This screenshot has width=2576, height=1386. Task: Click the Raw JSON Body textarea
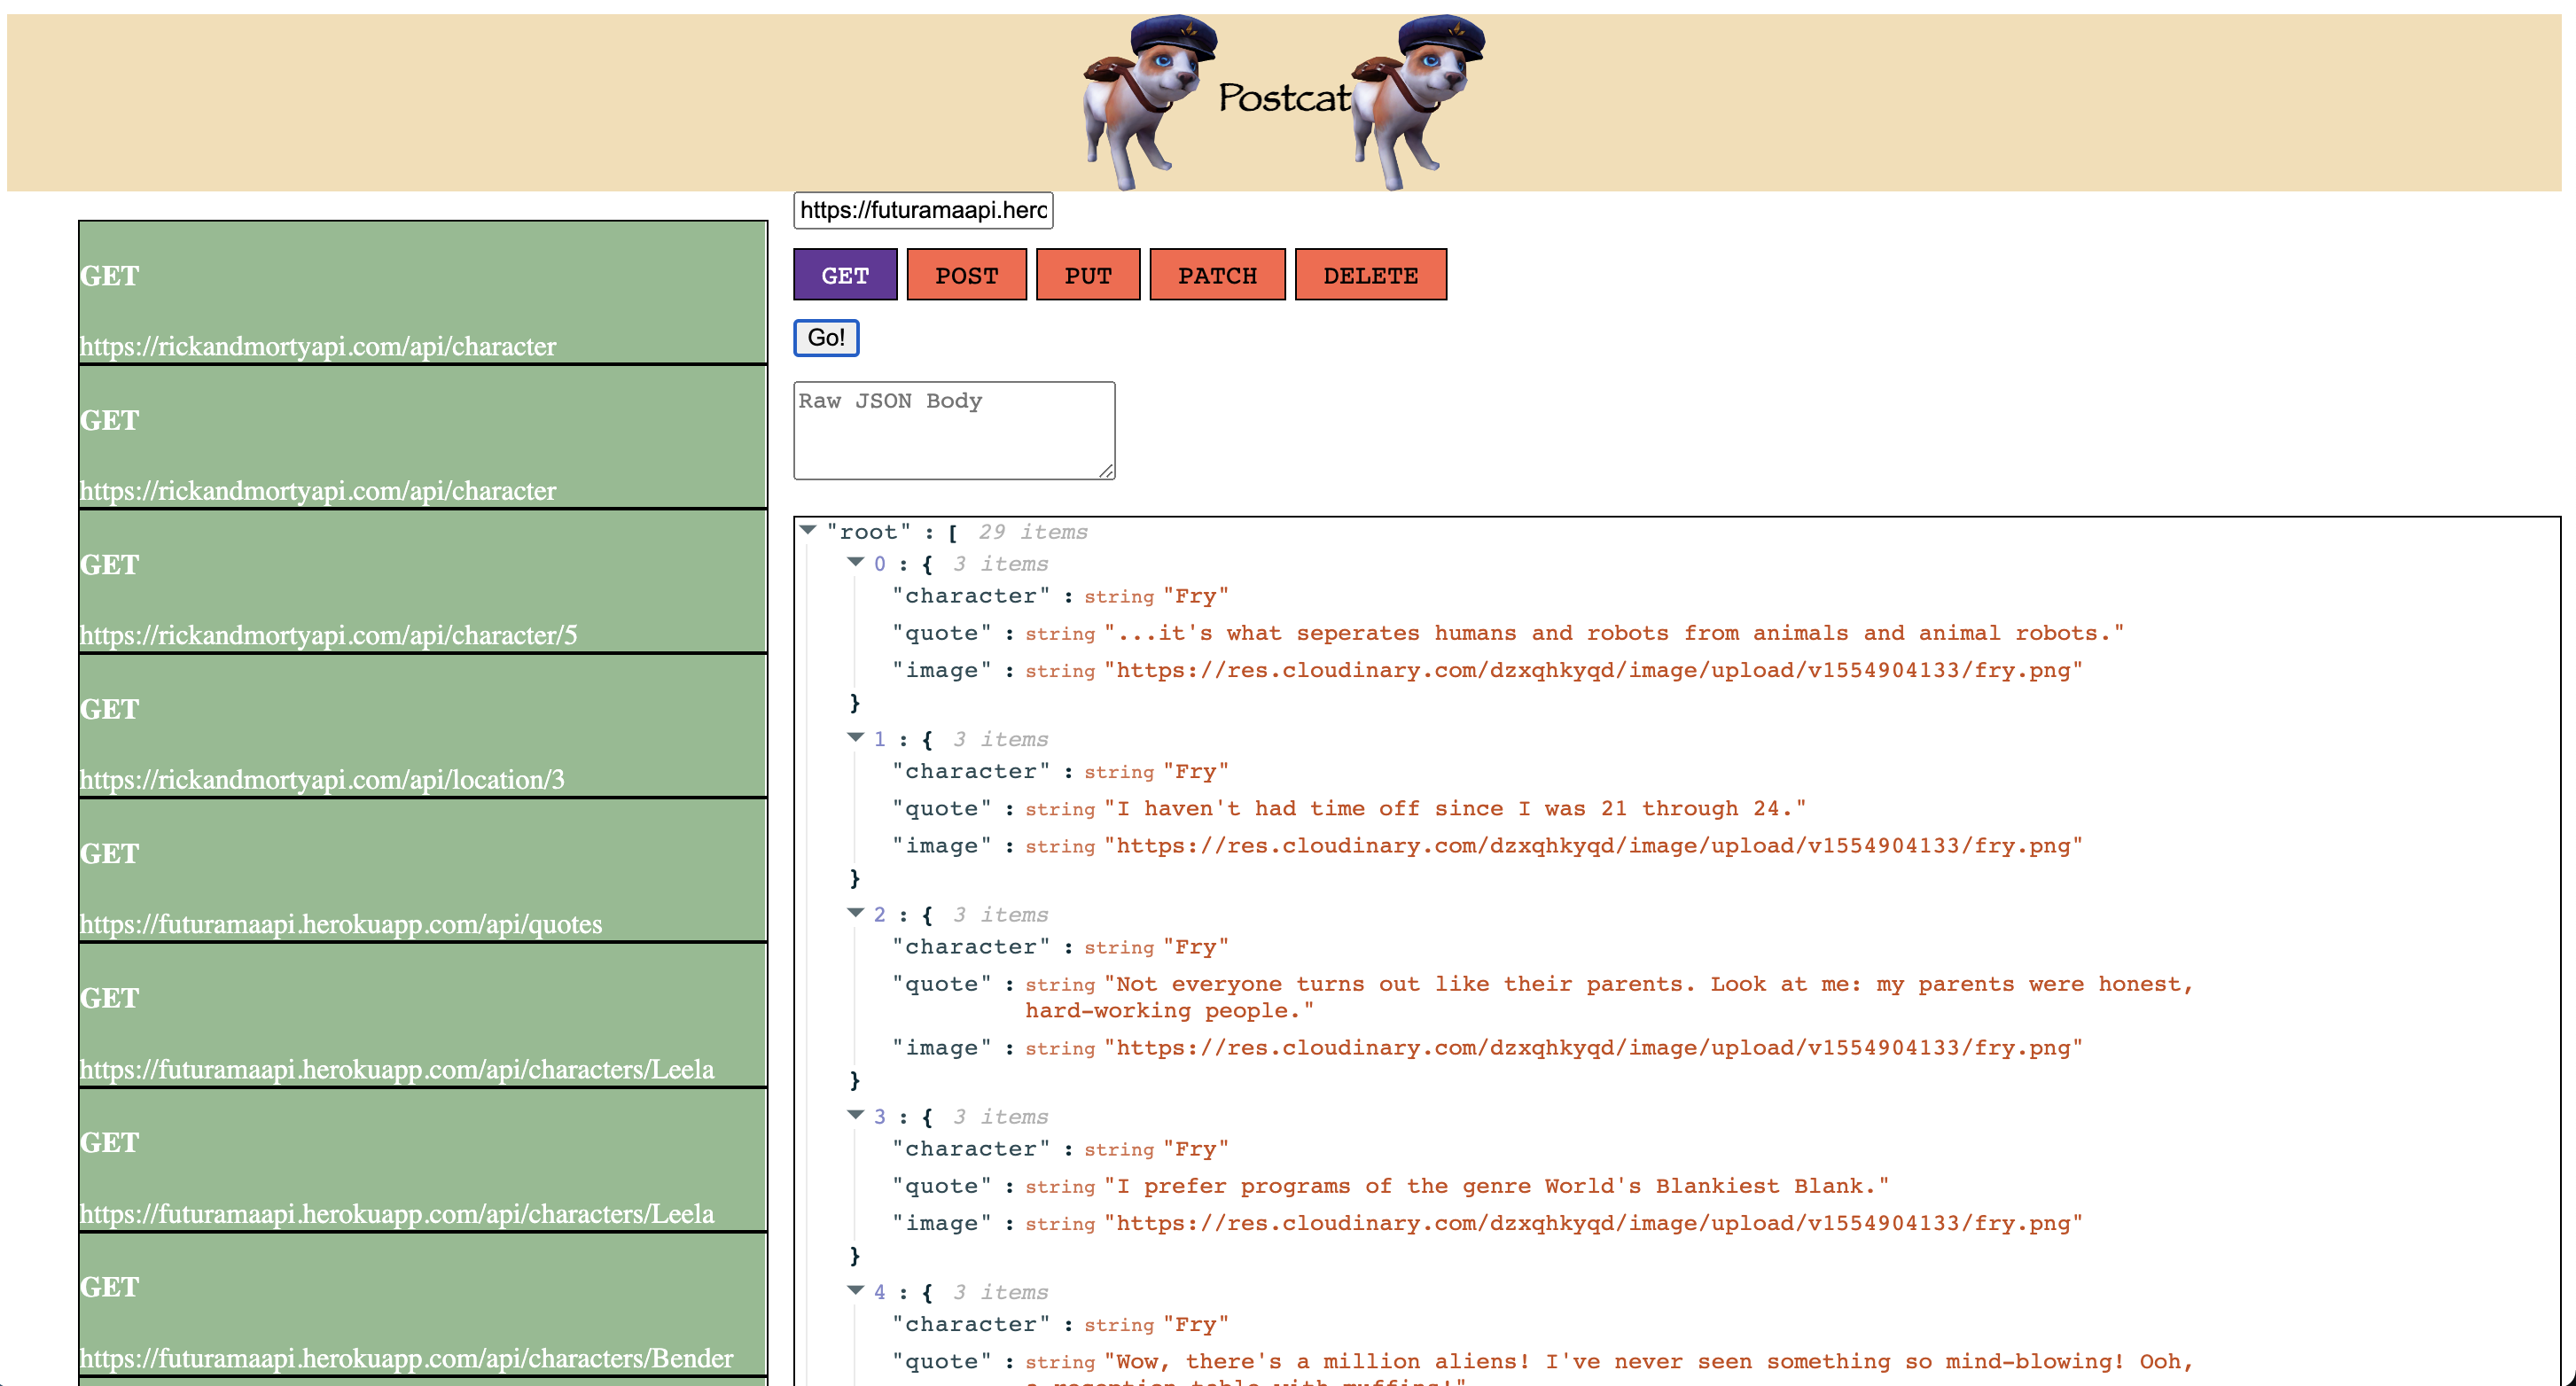coord(953,430)
